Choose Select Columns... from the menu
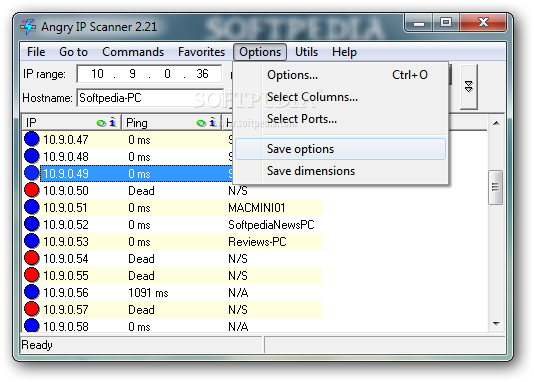The image size is (534, 382). [341, 97]
